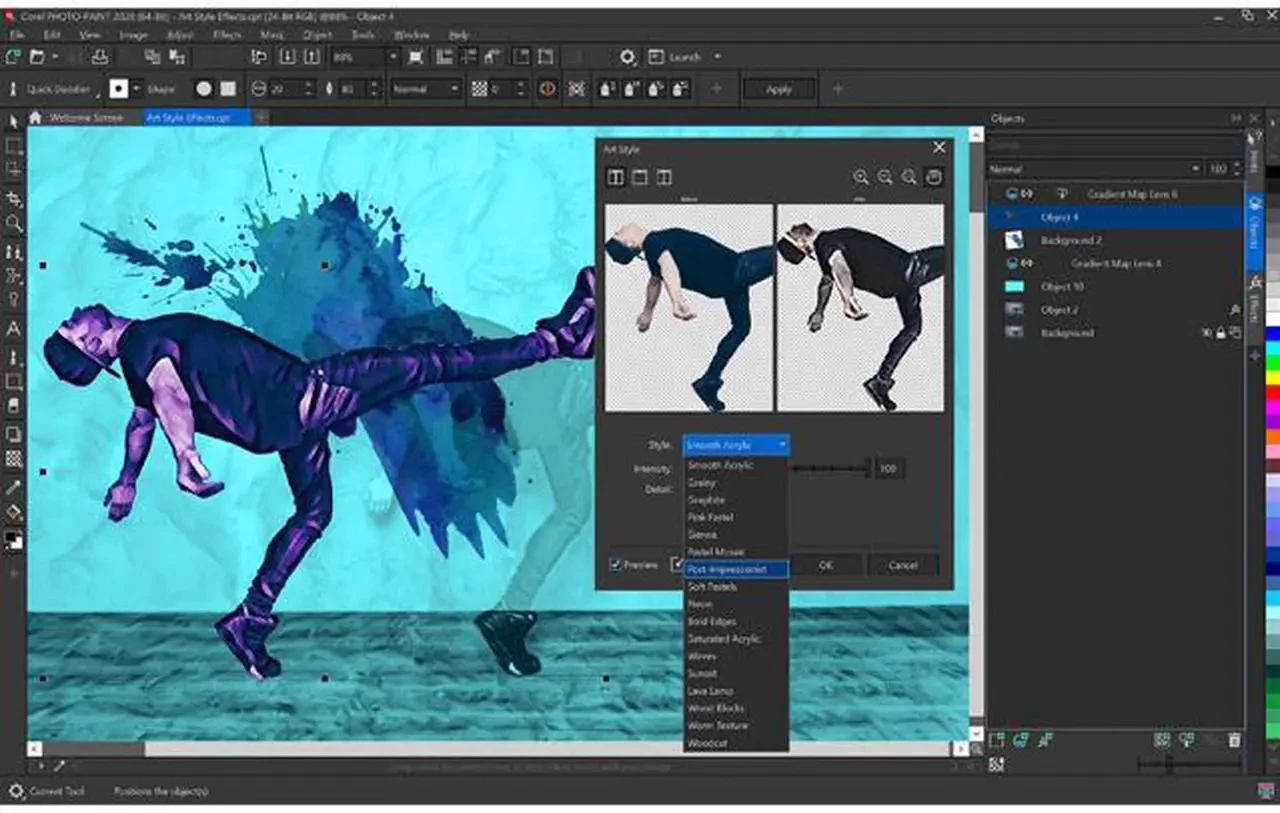Click navigator magnifier at canvas bottom-right corner
Image resolution: width=1280 pixels, height=813 pixels.
[976, 749]
